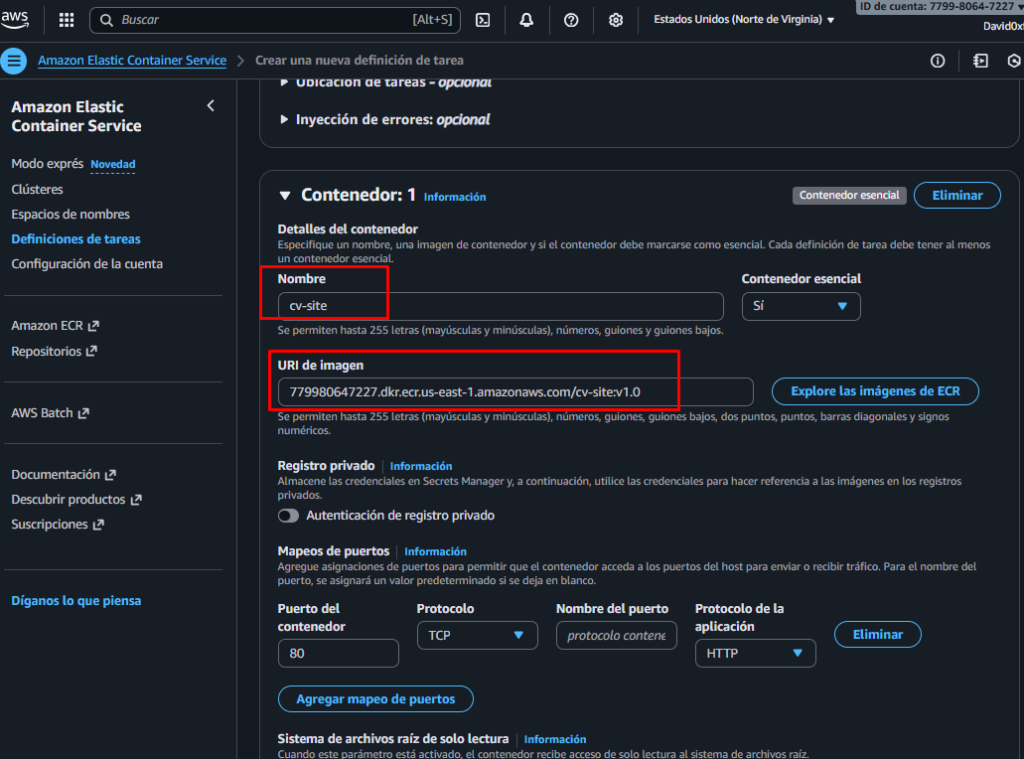Screen dimensions: 1024x759
Task: Open the help question mark icon
Action: coord(571,20)
